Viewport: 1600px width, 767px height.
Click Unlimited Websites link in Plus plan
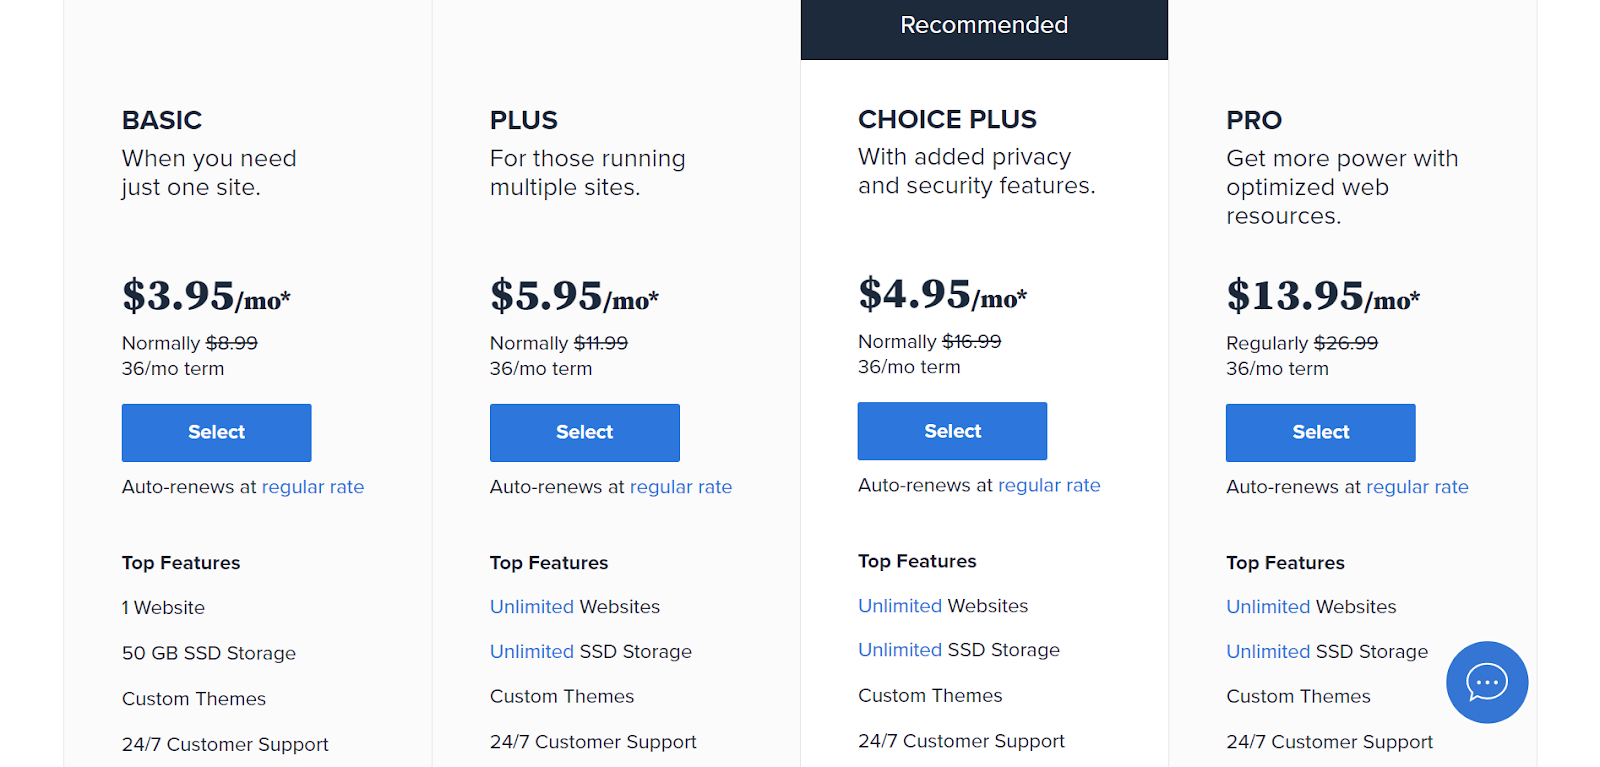pos(532,607)
